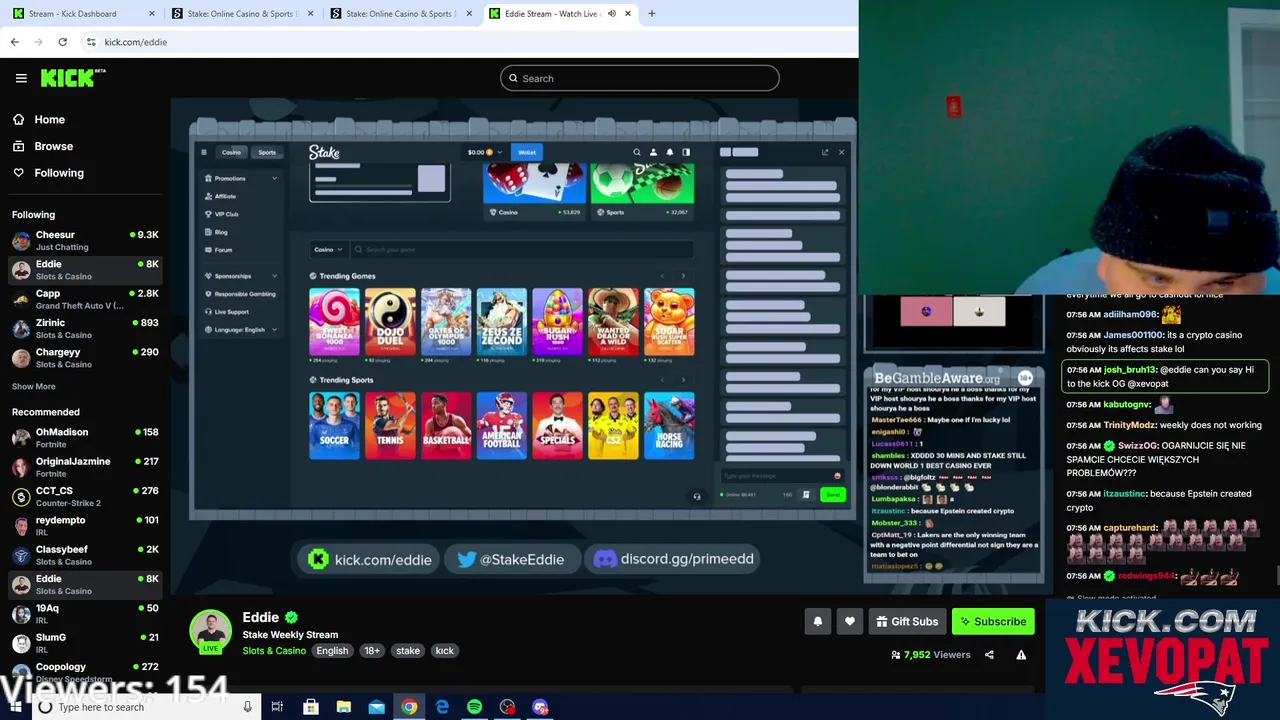1280x720 pixels.
Task: Click the Stake notifications bell icon
Action: pyautogui.click(x=669, y=152)
